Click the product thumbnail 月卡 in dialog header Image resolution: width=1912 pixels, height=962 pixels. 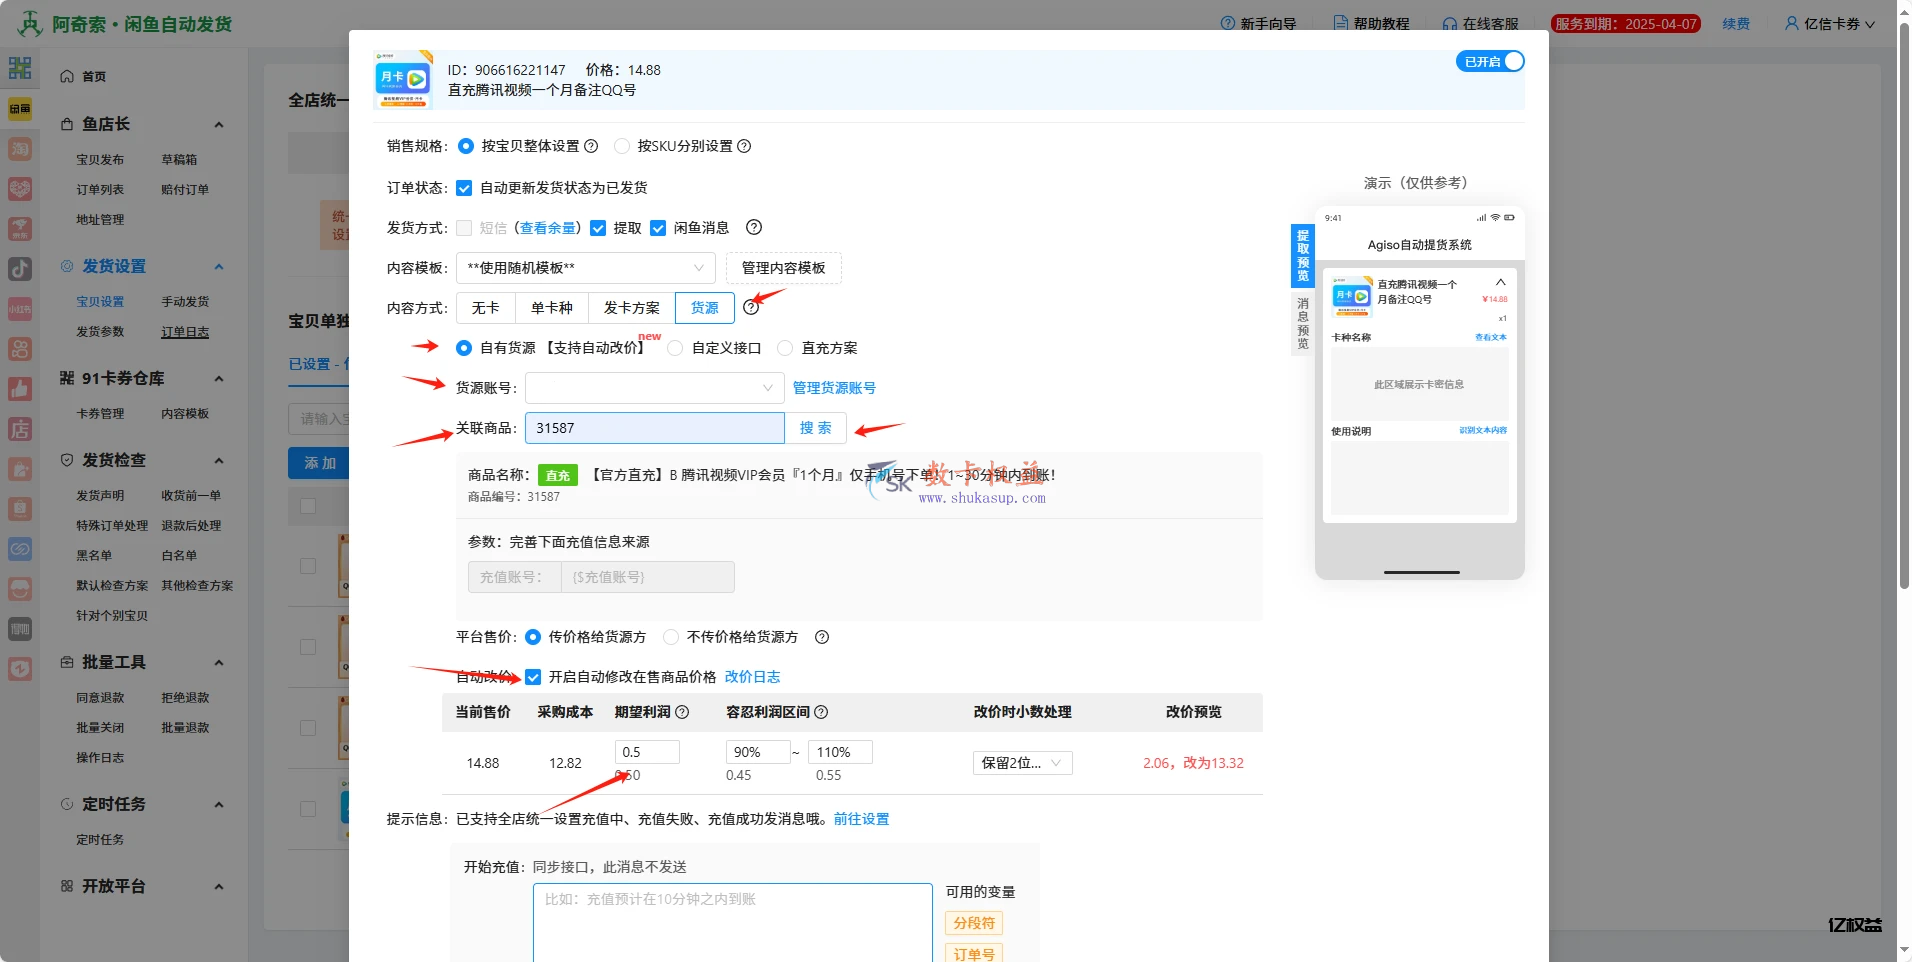click(403, 79)
